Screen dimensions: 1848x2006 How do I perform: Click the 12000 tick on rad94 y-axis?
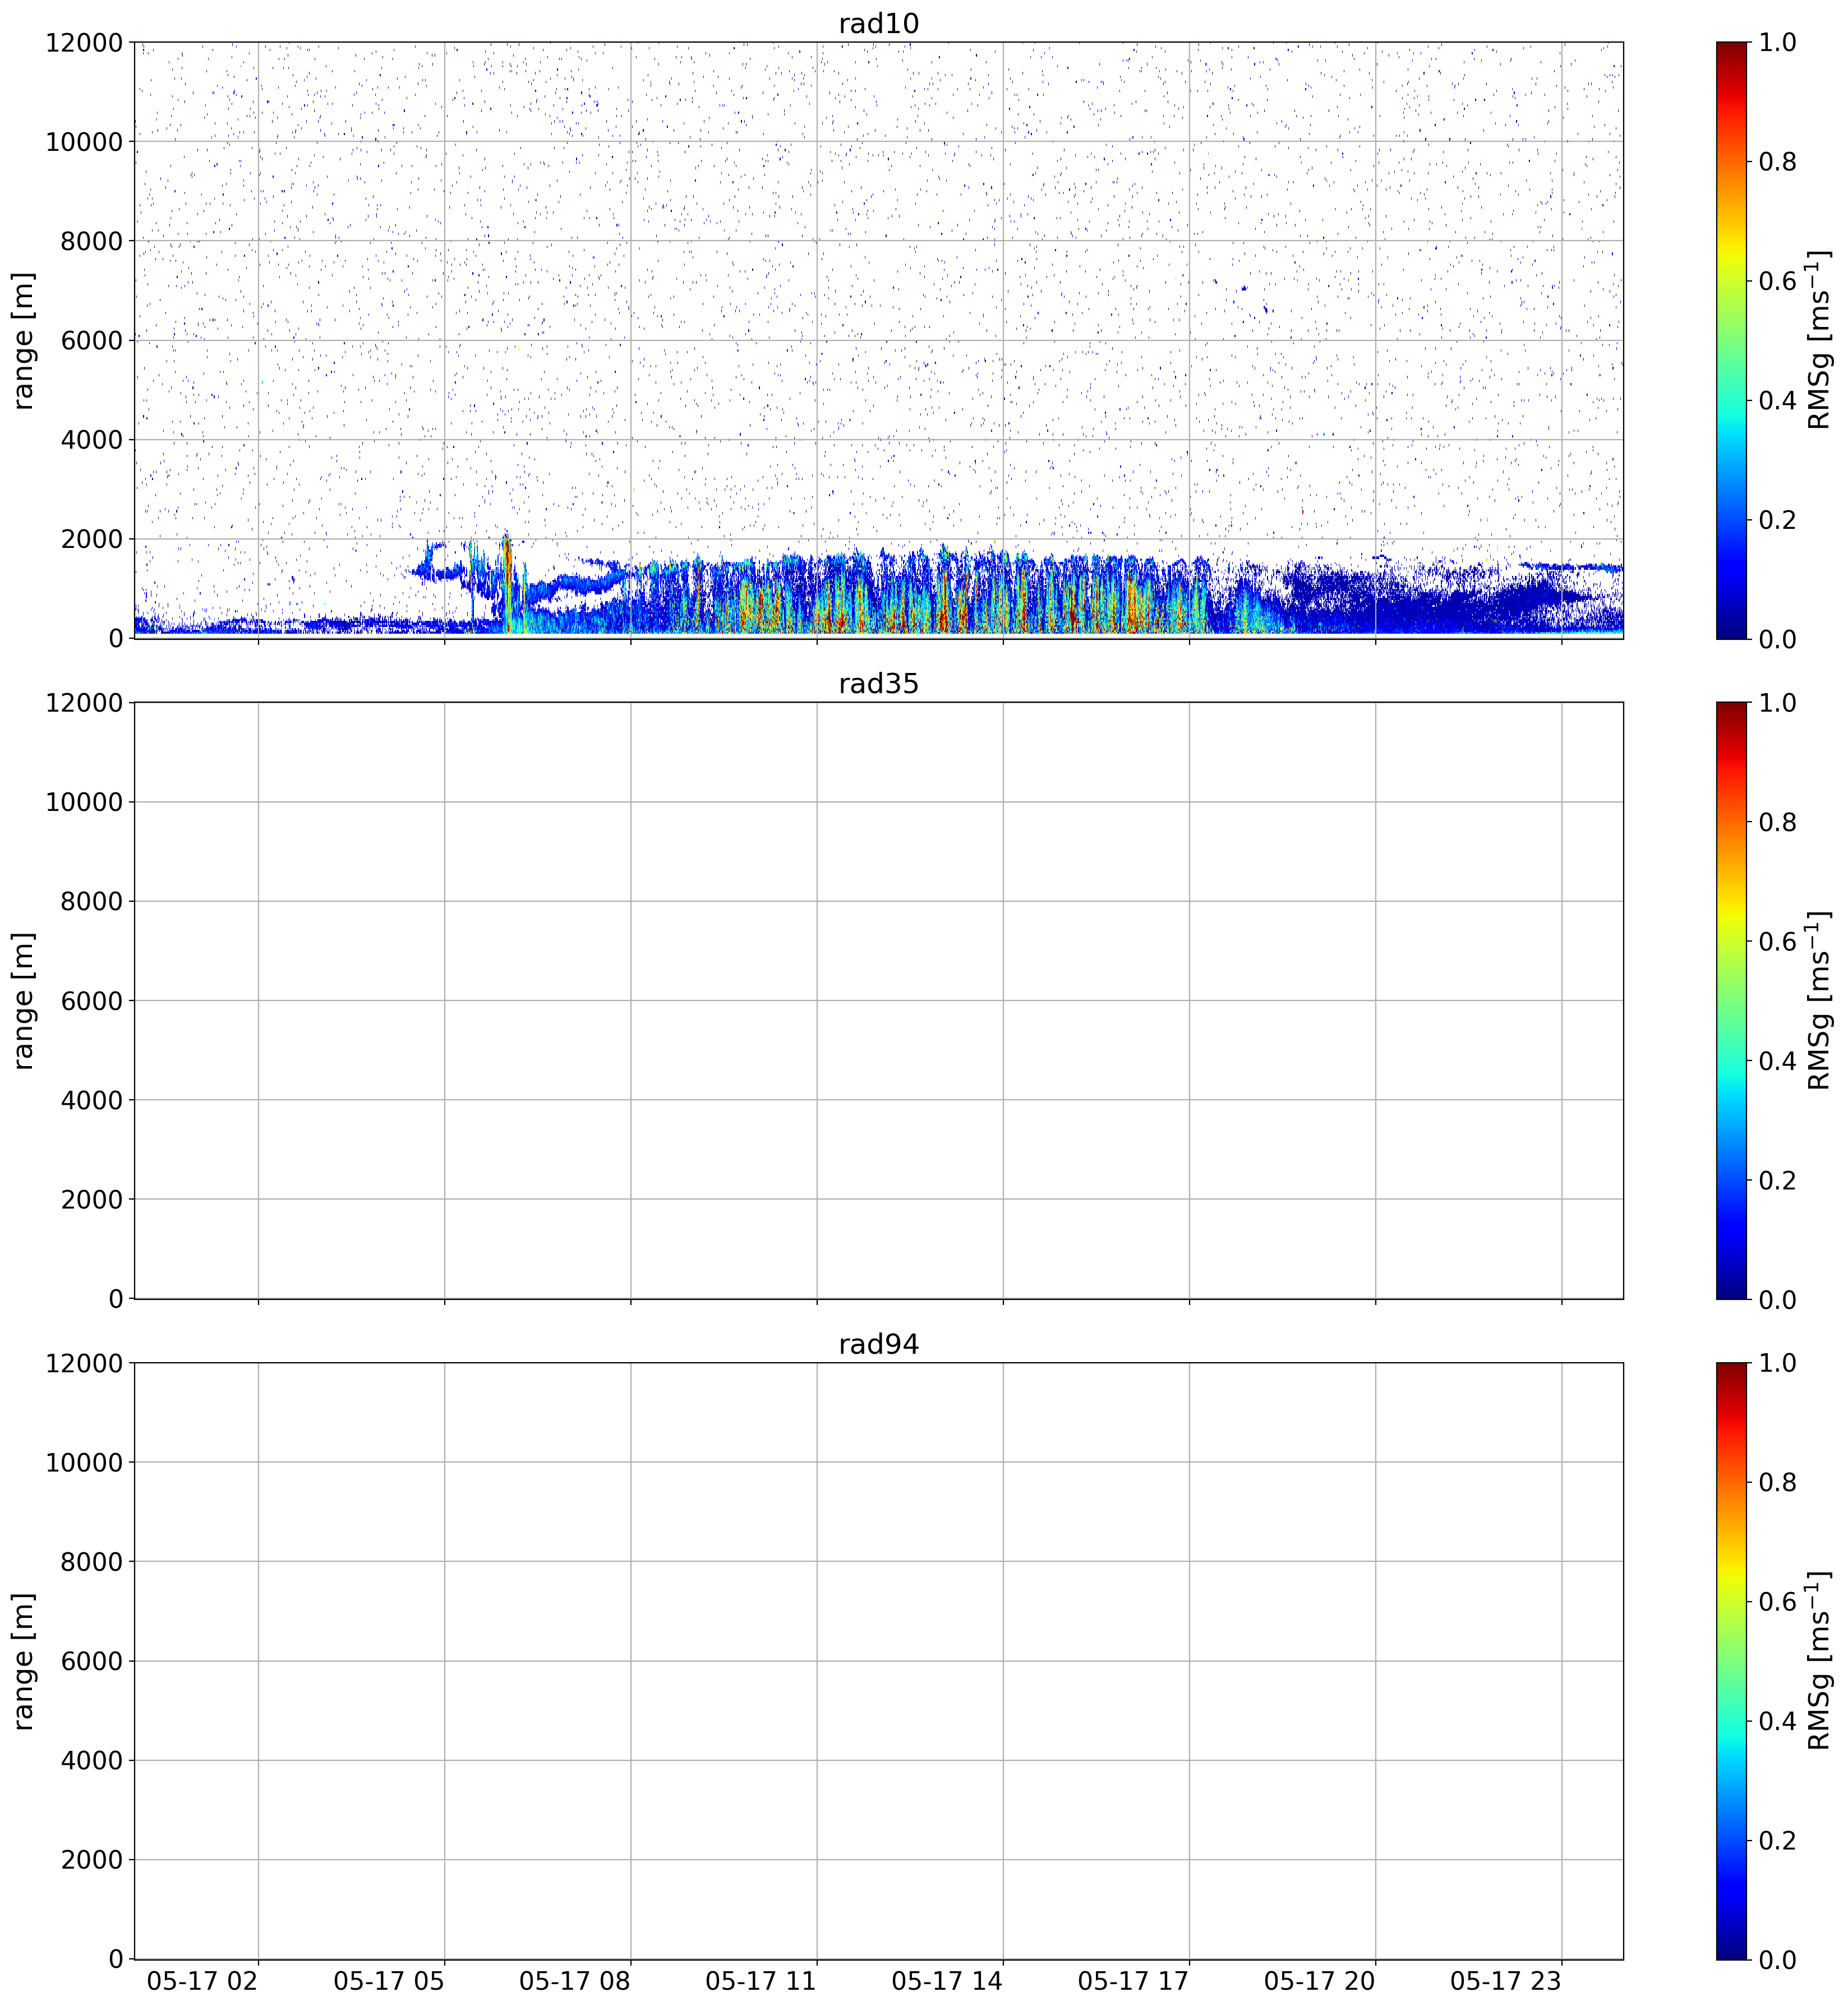pos(84,1363)
